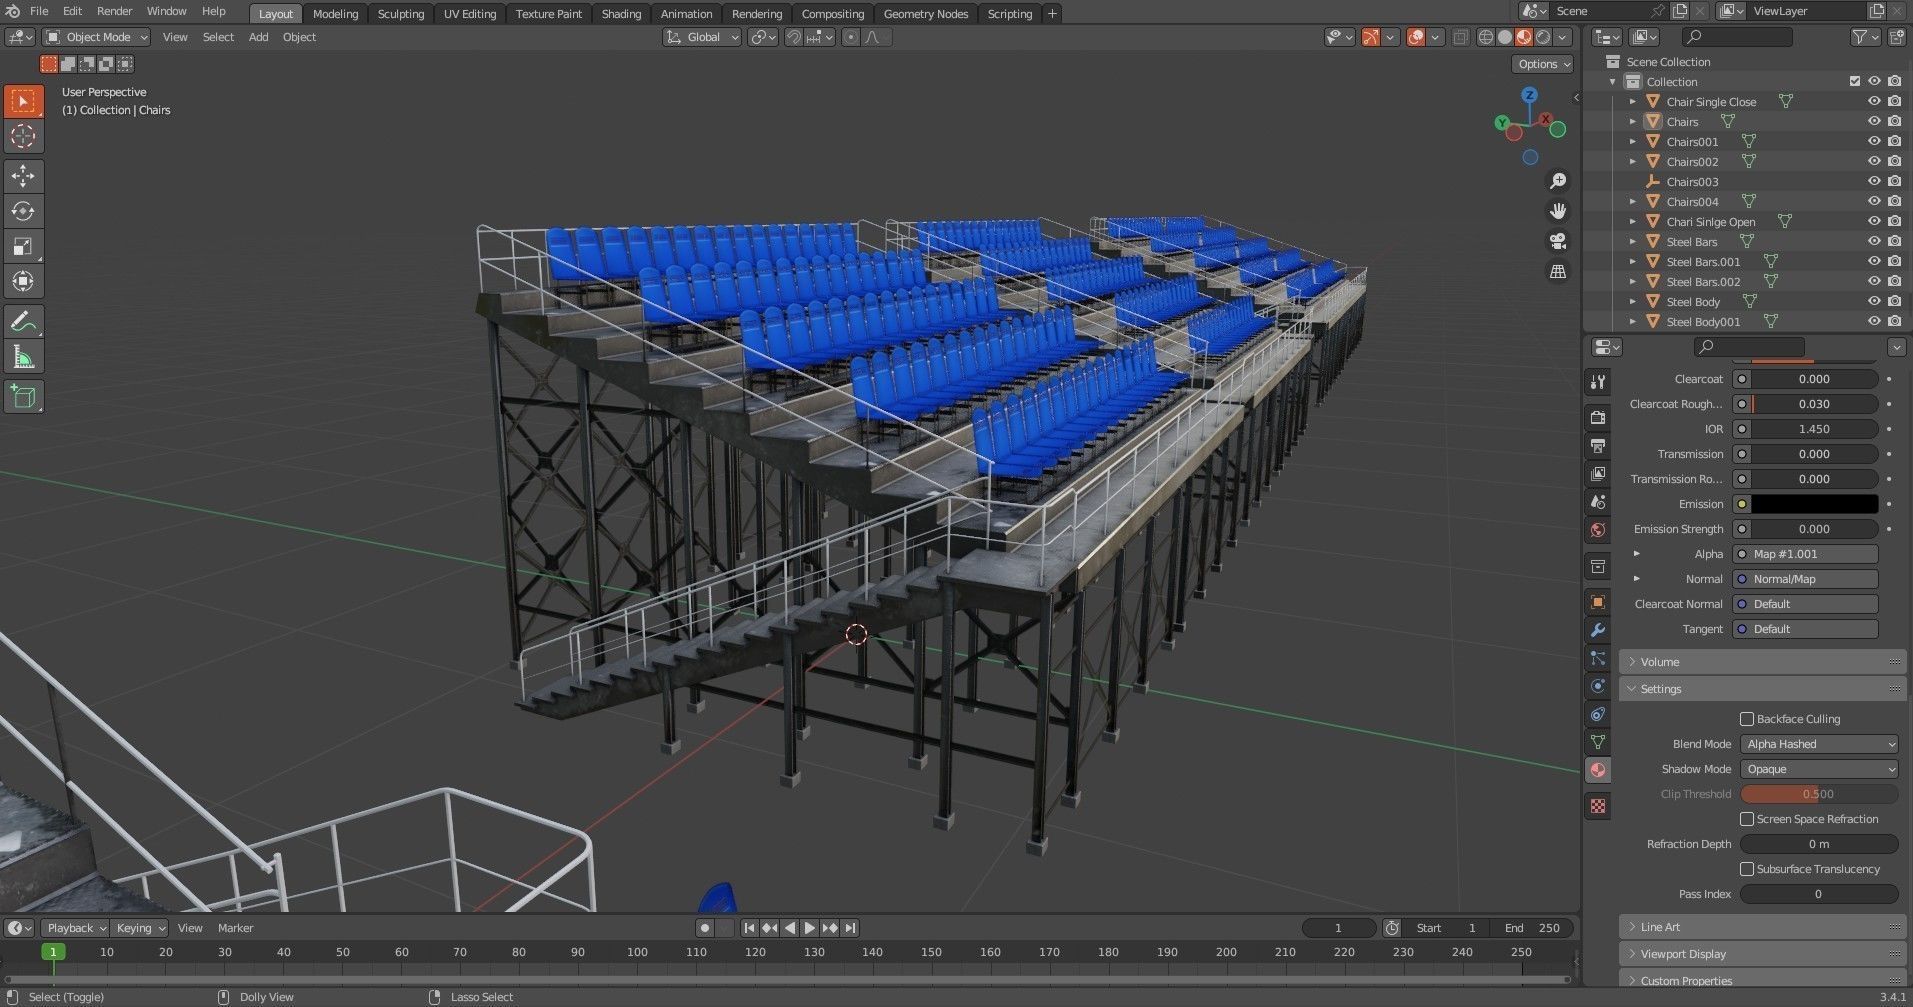Switch to Geometry Nodes workspace tab
The height and width of the screenshot is (1007, 1913).
click(925, 14)
